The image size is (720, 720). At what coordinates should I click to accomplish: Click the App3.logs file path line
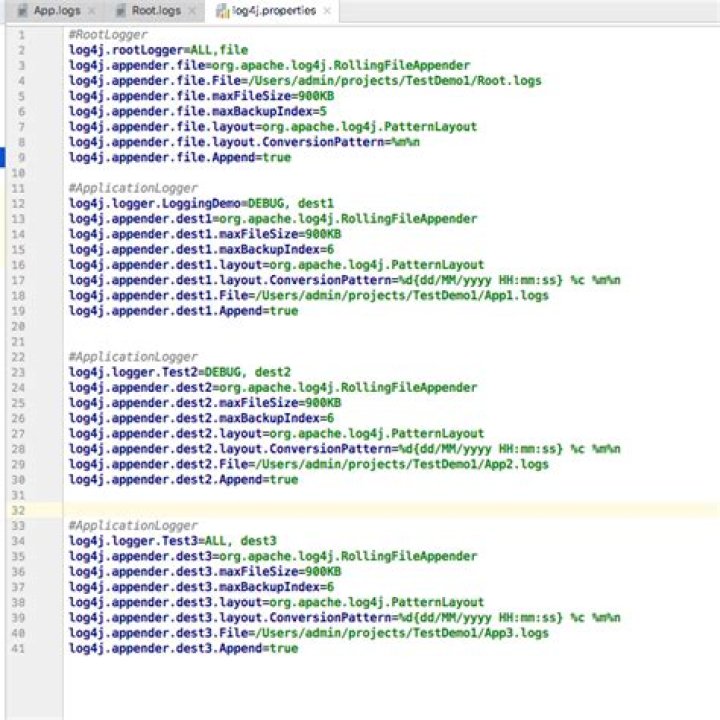(309, 633)
